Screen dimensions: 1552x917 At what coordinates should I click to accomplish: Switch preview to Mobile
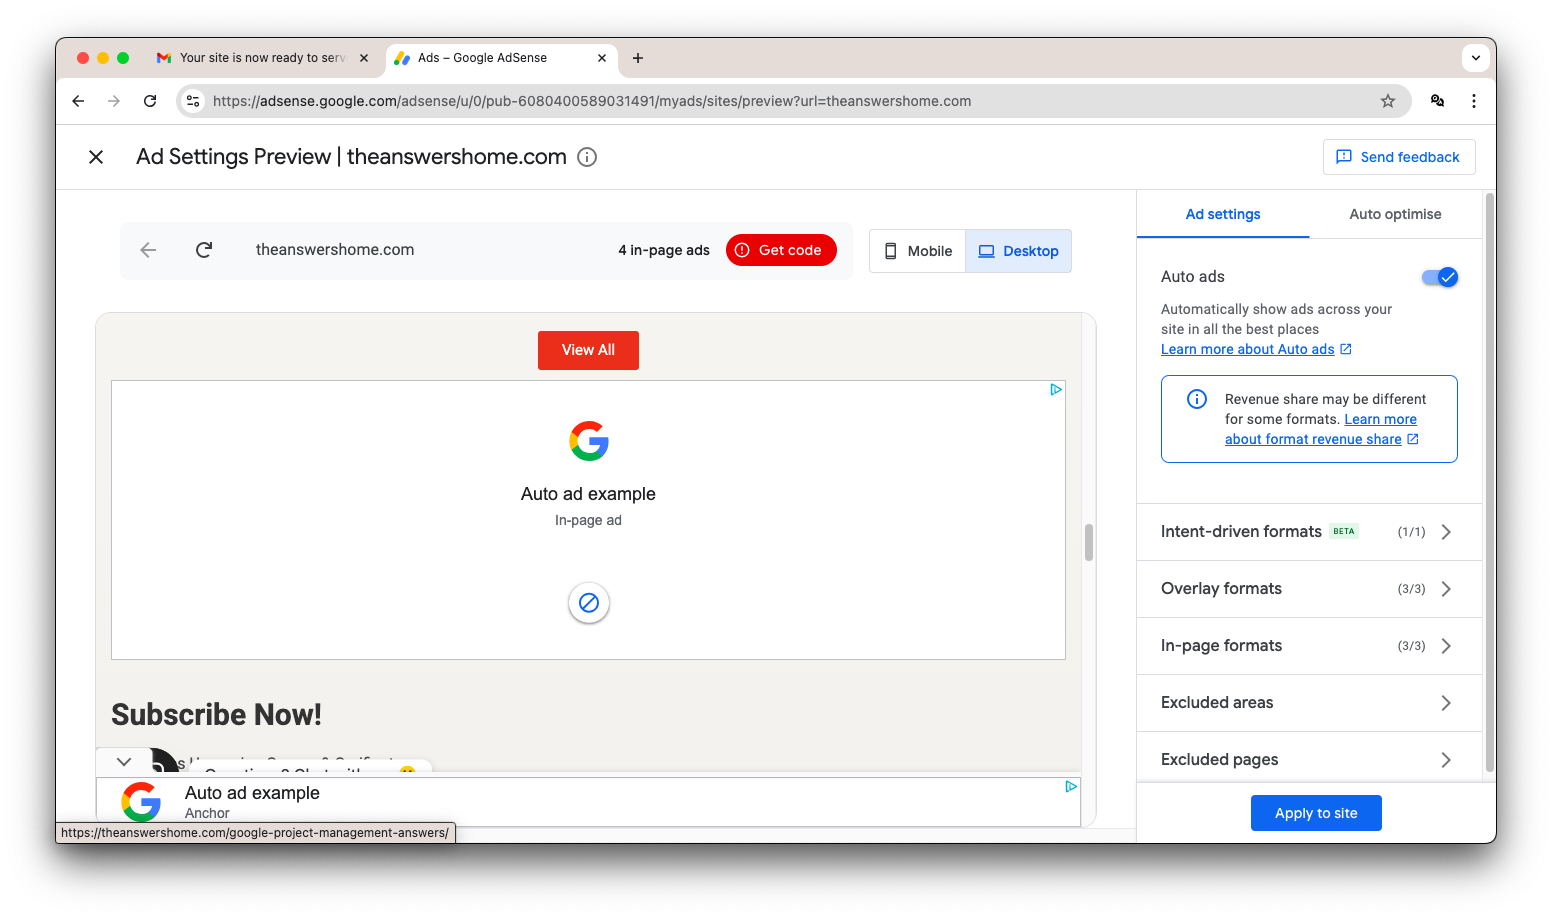pyautogui.click(x=917, y=251)
